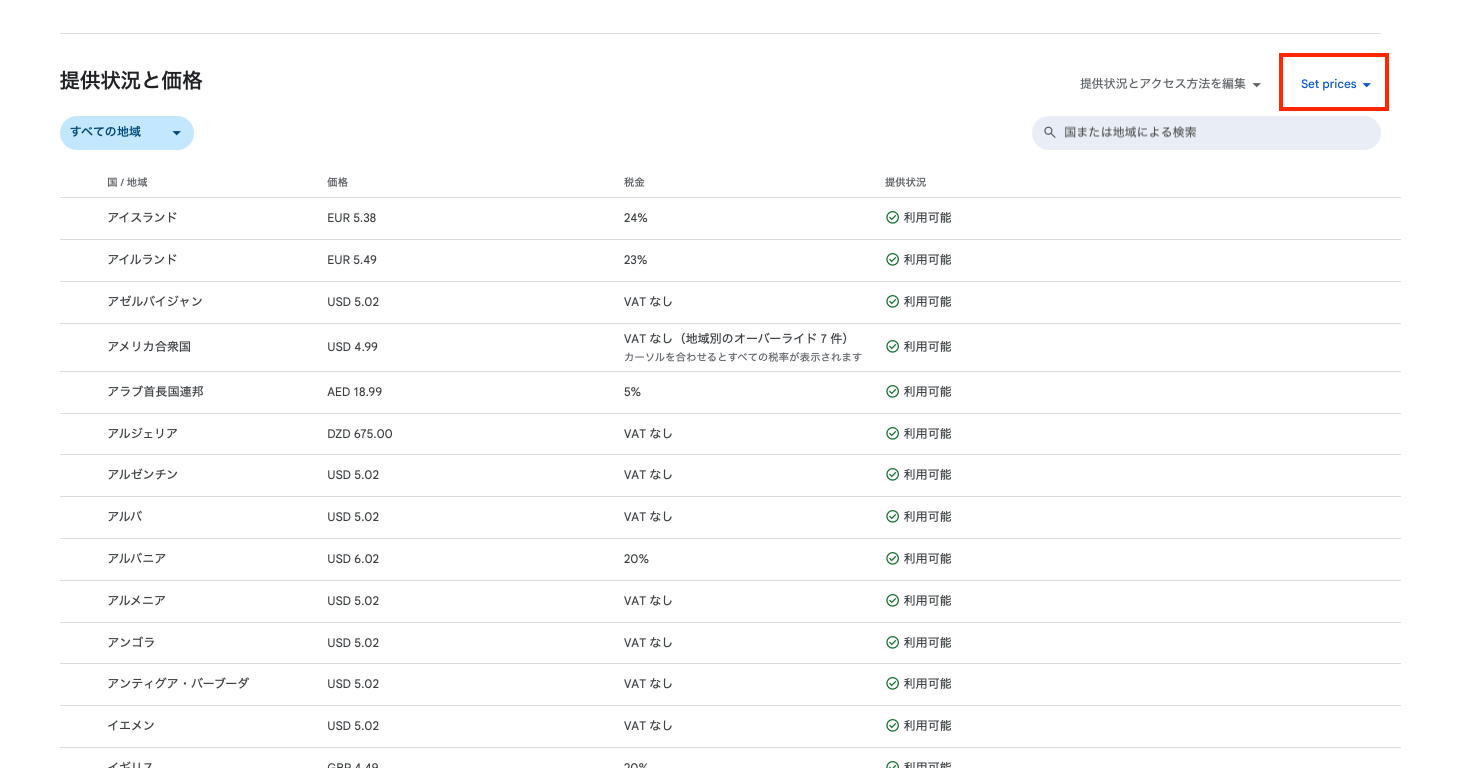
Task: Select the アルメニア country name
Action: click(136, 601)
